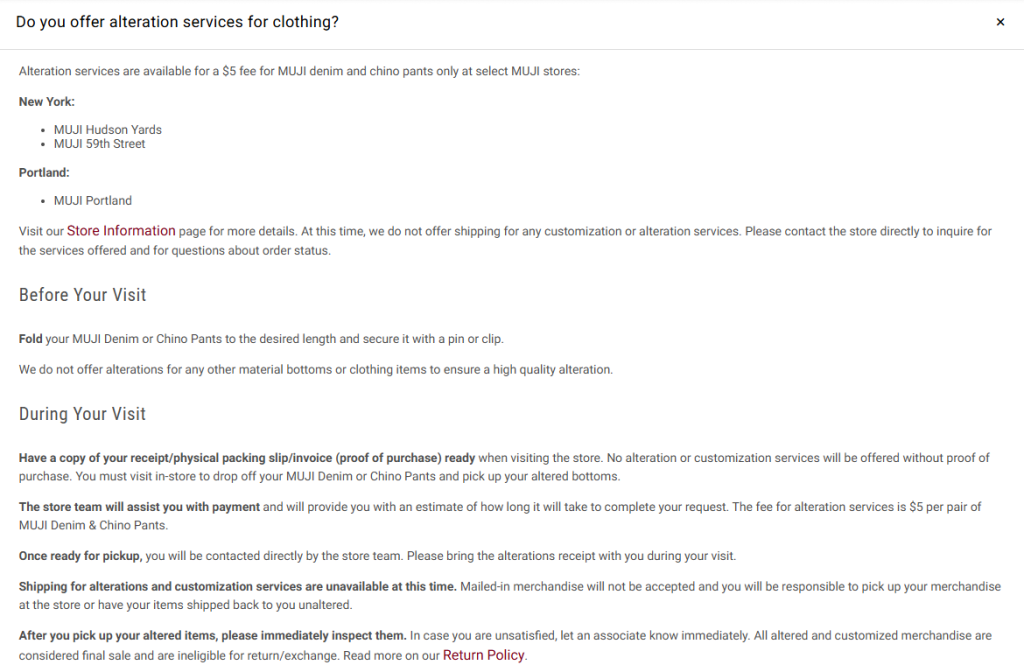Click the During Your Visit heading

[x=83, y=414]
